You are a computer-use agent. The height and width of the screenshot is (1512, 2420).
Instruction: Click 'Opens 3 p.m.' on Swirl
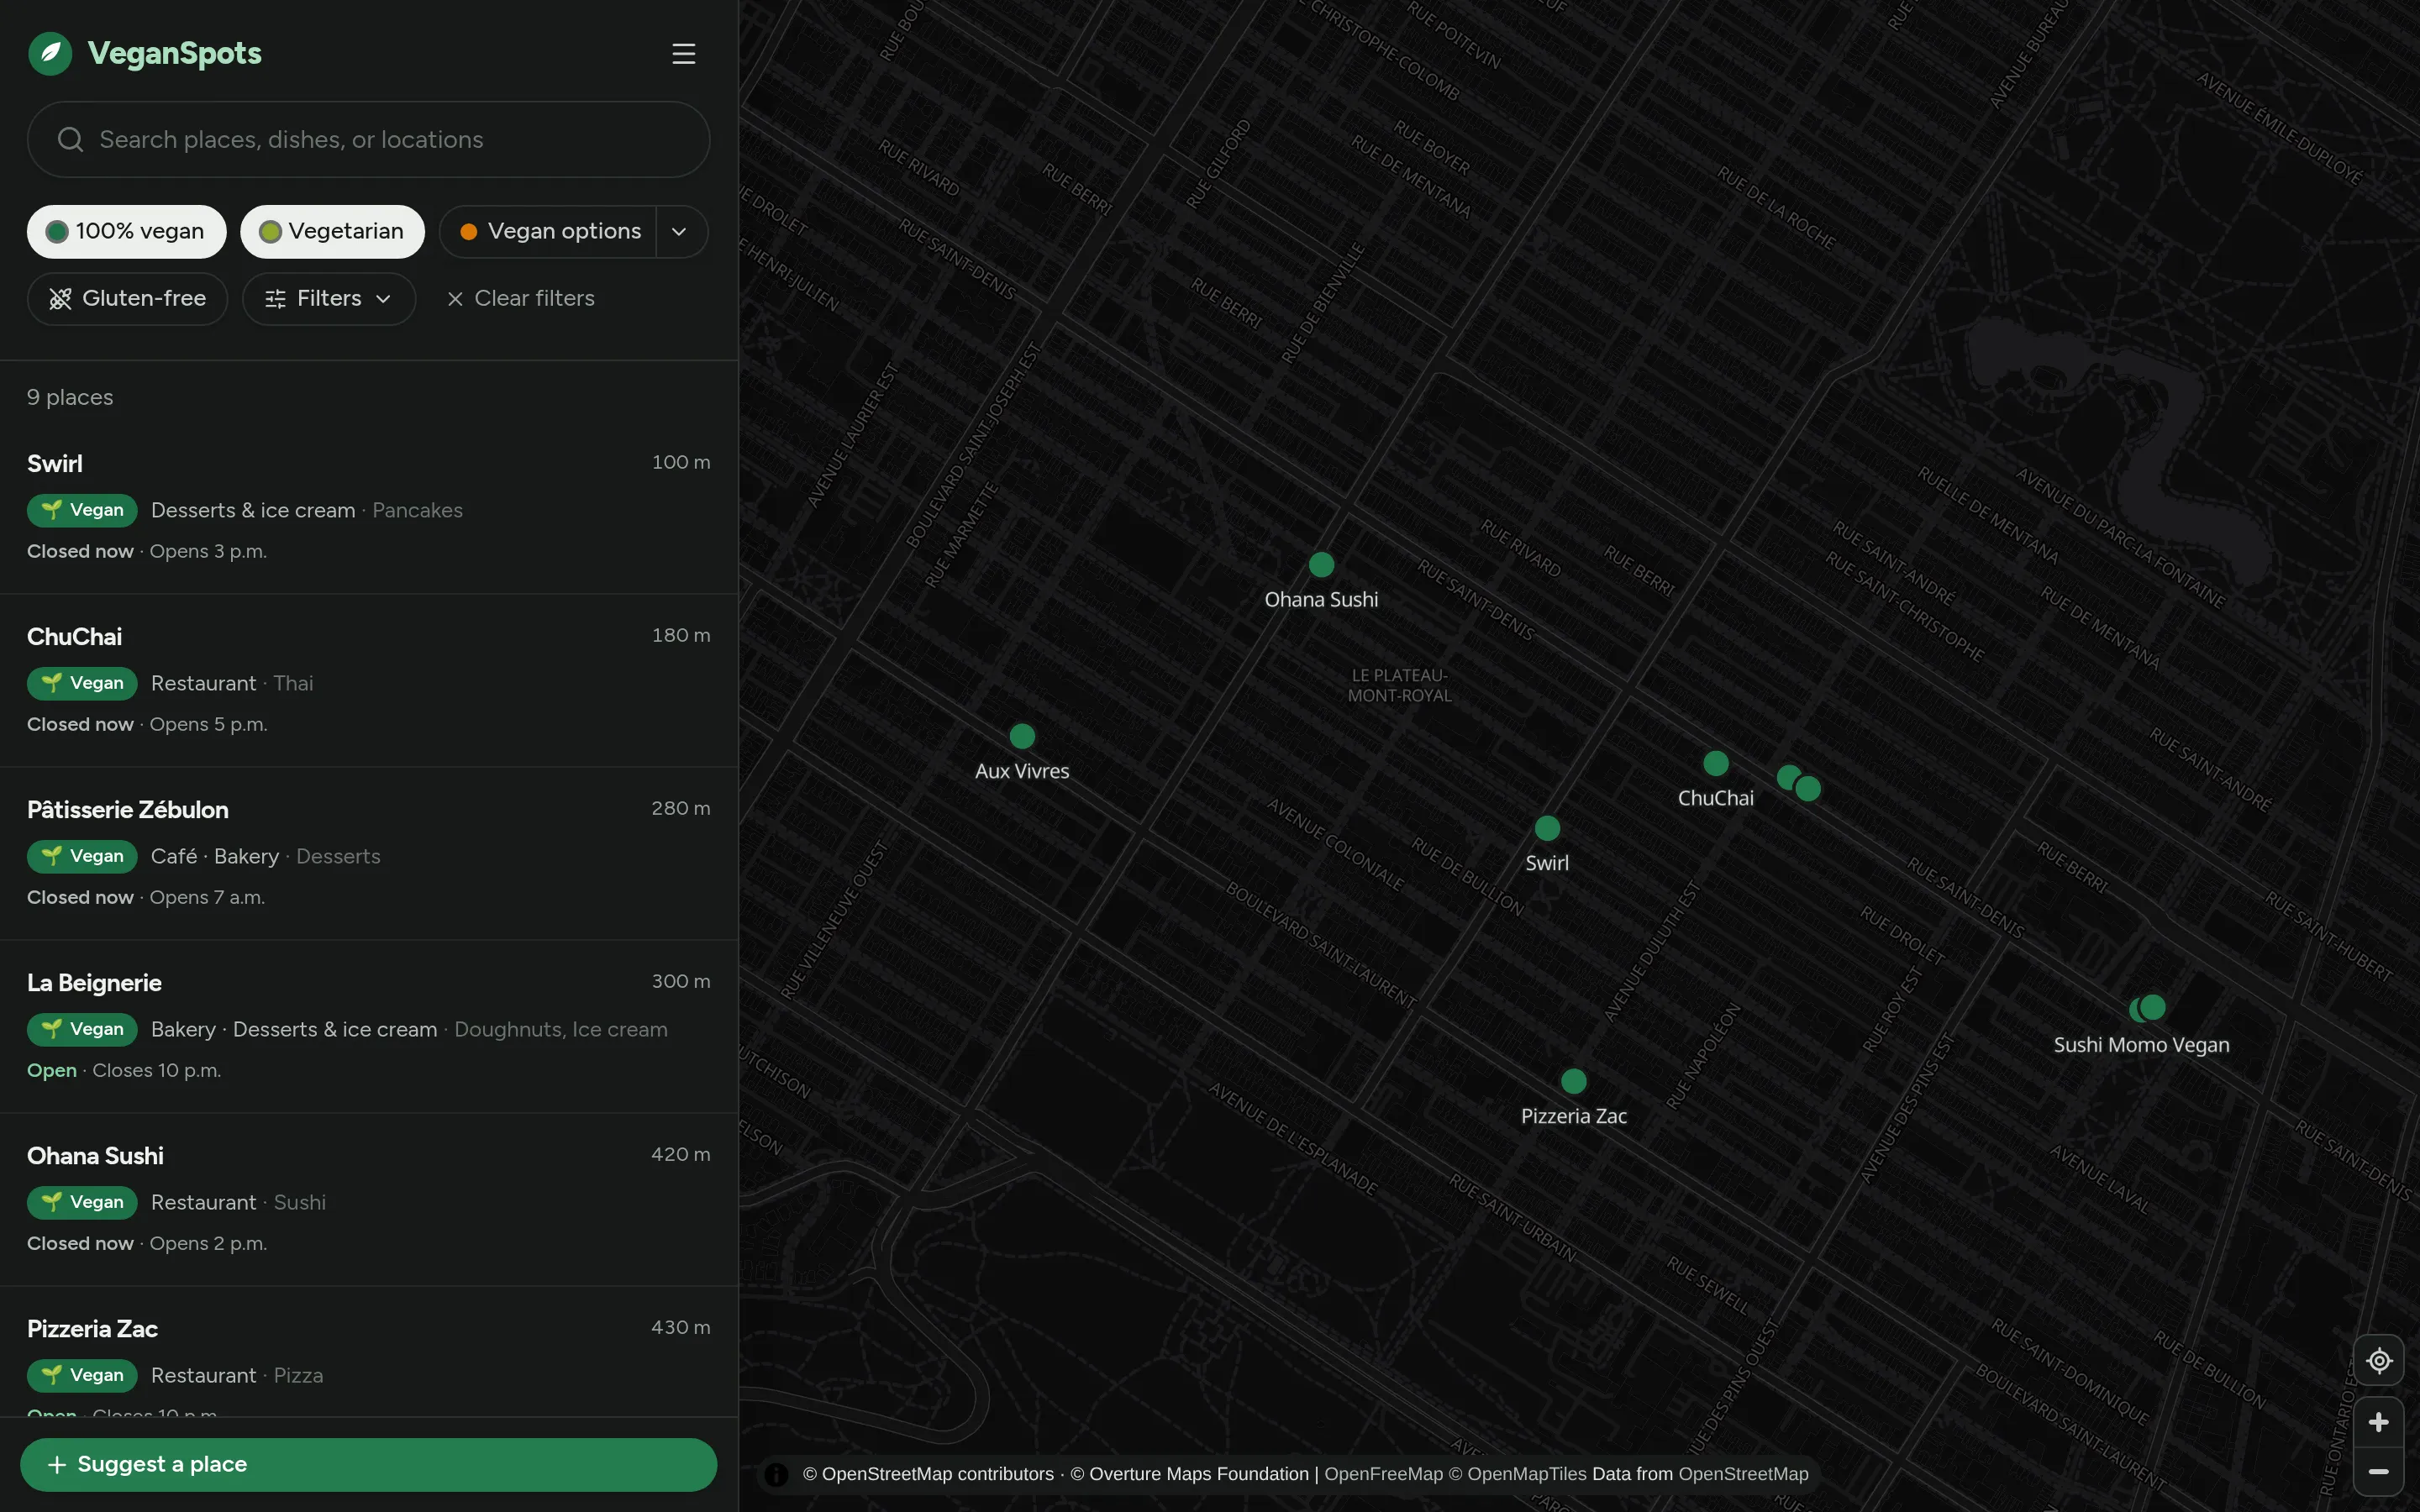click(x=208, y=551)
